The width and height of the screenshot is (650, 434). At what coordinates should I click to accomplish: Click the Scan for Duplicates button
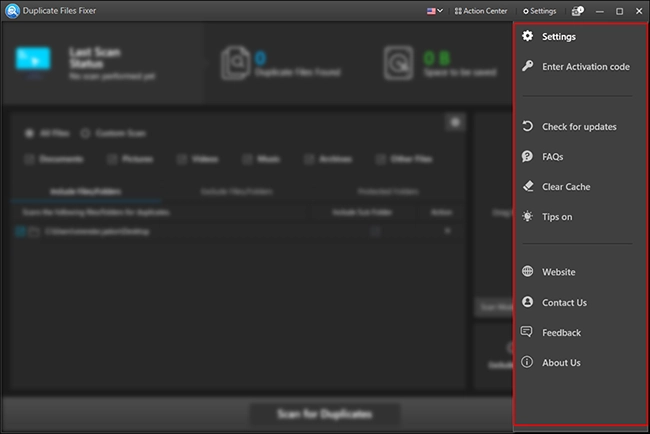(x=324, y=414)
